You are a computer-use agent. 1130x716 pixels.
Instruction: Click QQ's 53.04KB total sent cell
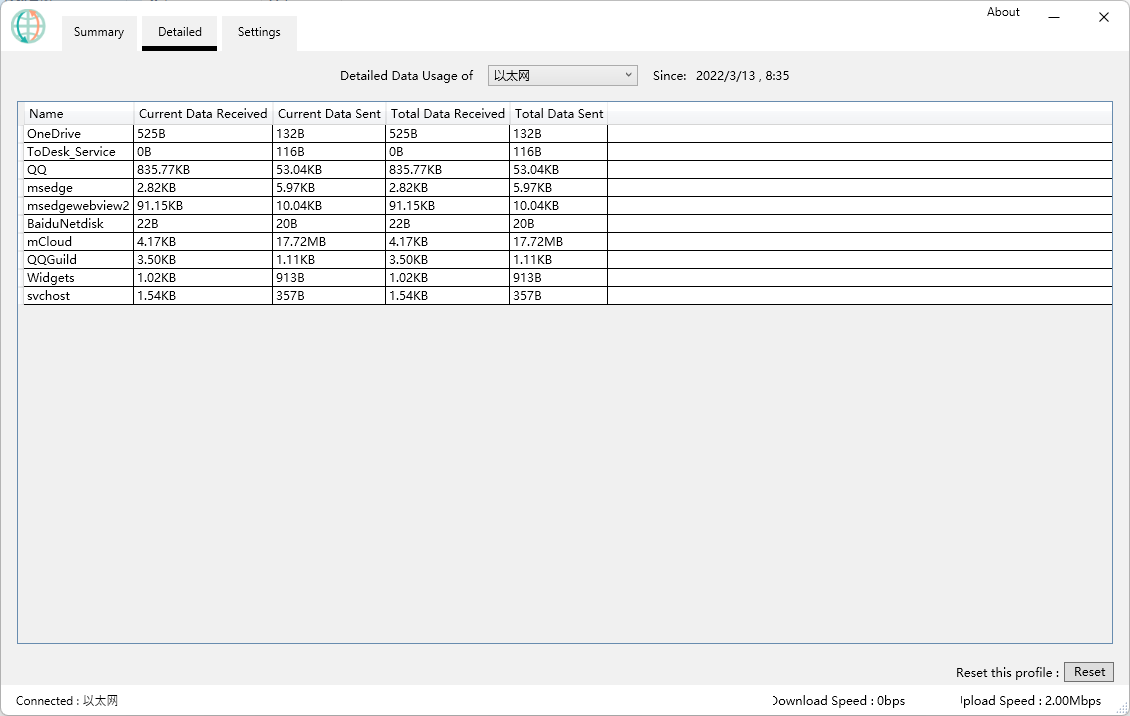[x=559, y=170]
